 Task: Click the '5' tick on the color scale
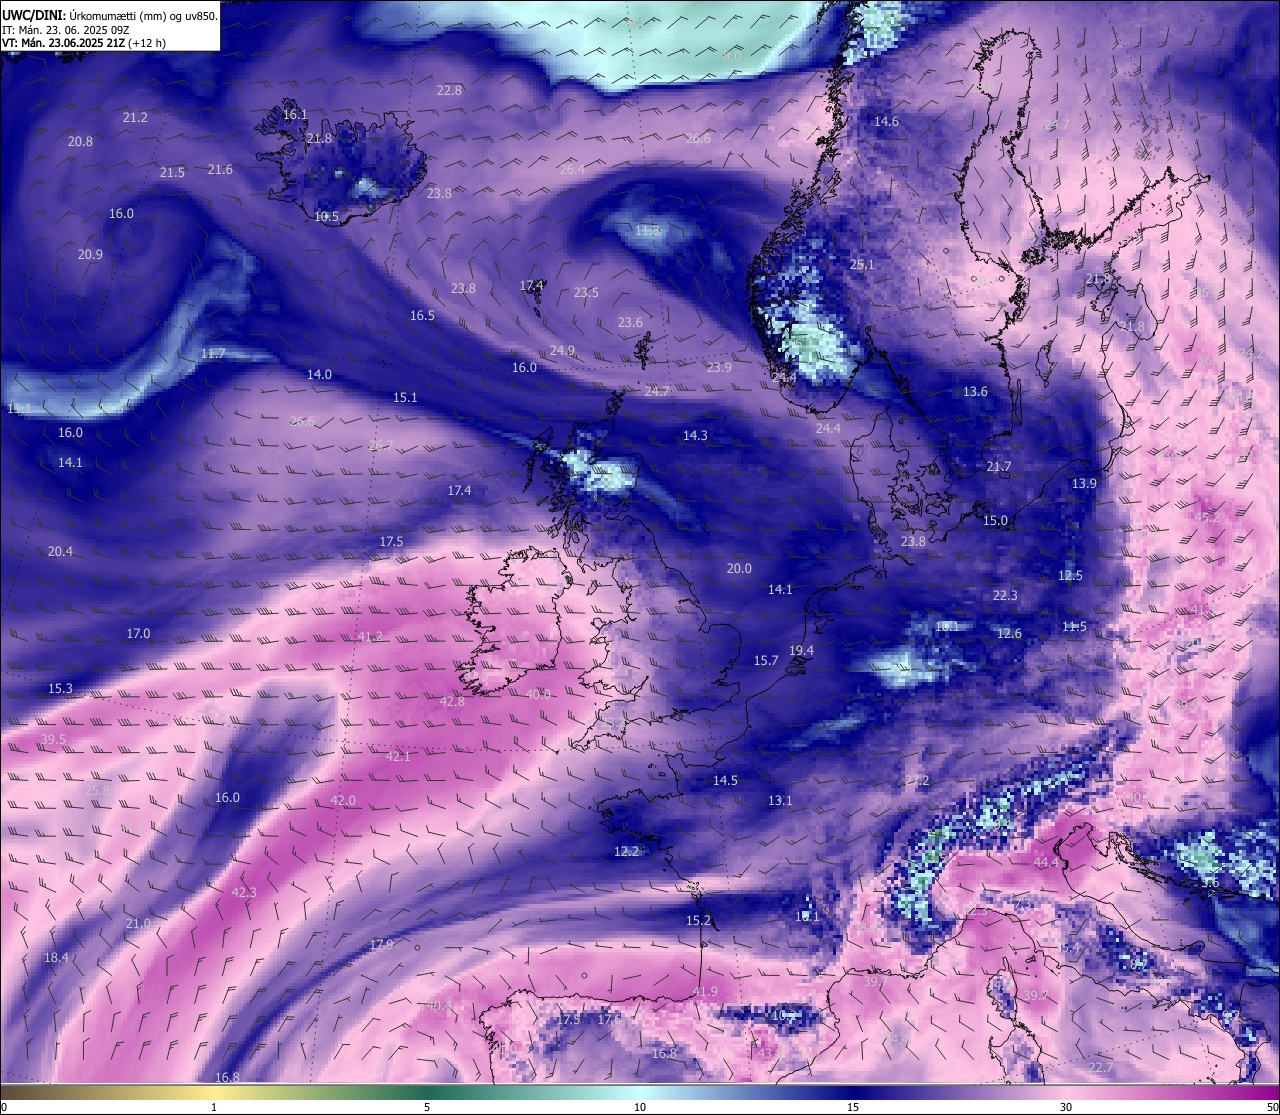click(427, 1107)
